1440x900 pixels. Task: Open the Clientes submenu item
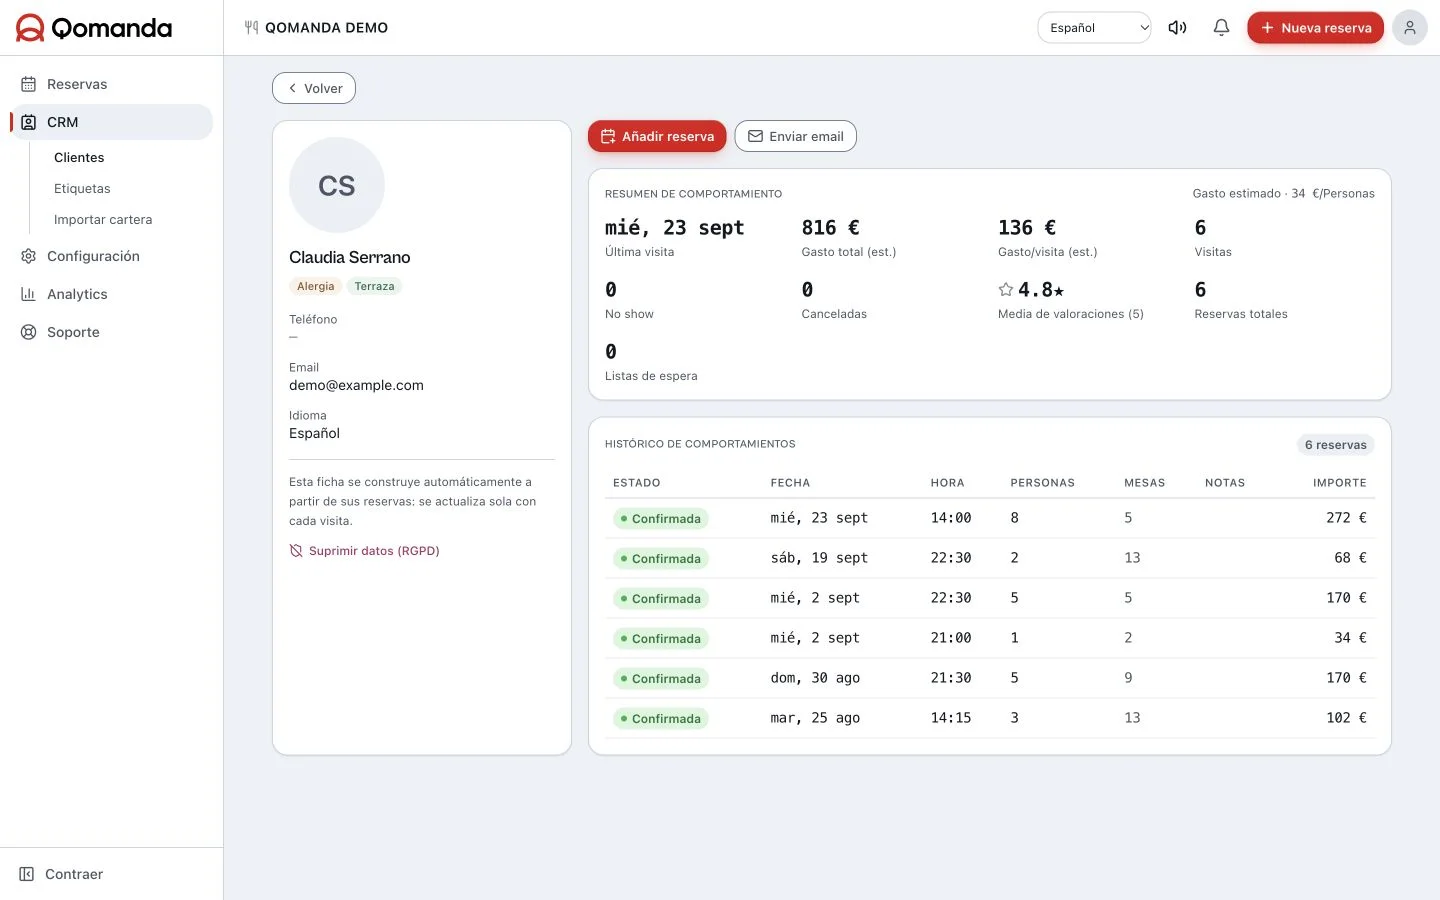click(x=79, y=157)
